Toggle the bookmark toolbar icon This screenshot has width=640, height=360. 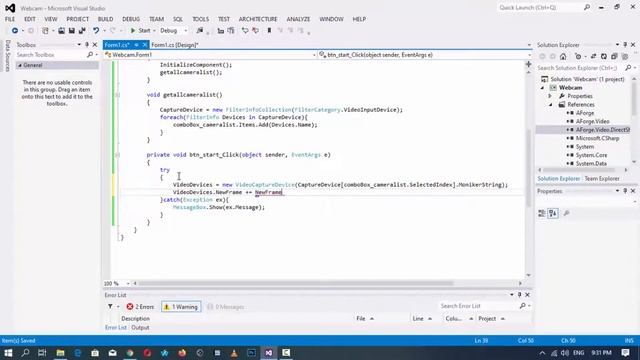pyautogui.click(x=269, y=31)
